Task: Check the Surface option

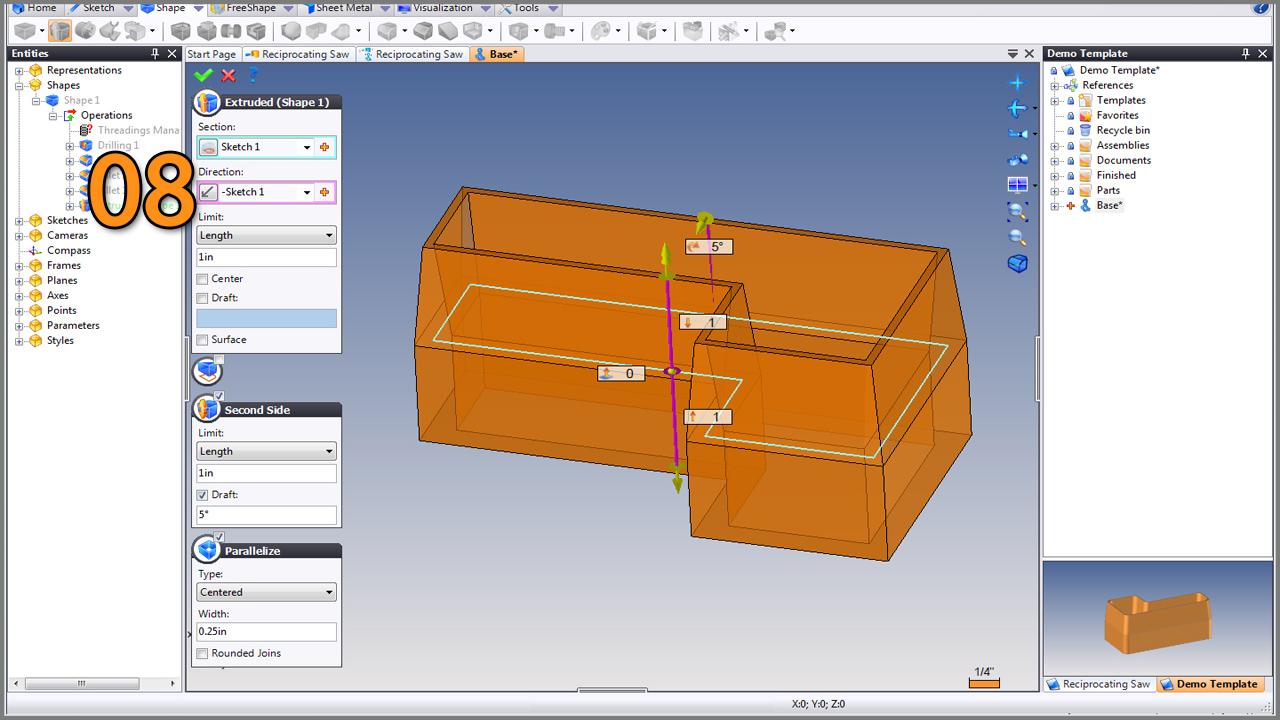Action: 203,340
